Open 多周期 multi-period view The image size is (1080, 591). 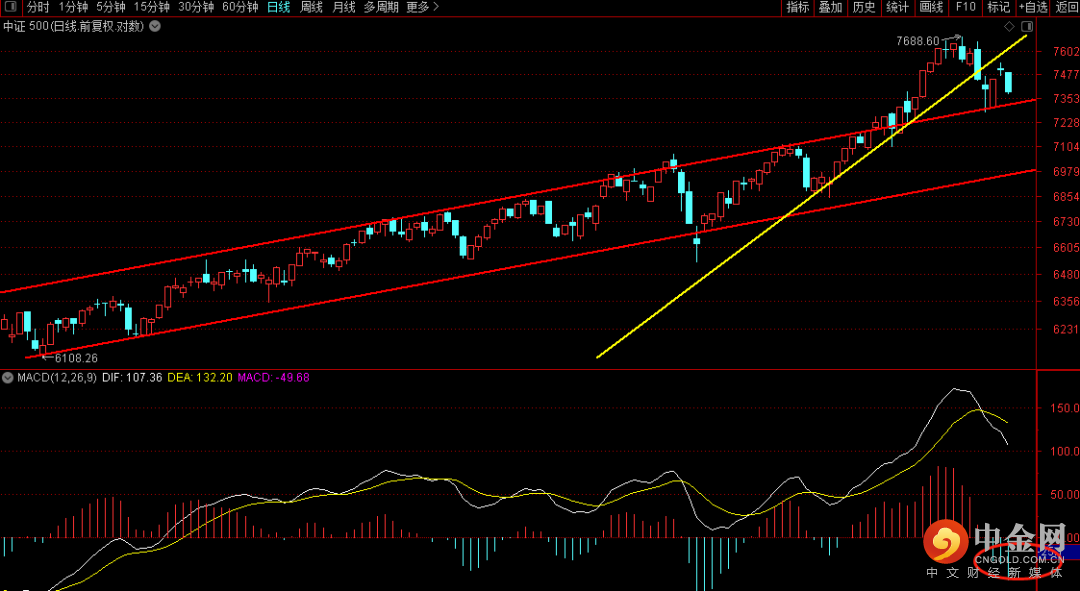[381, 7]
